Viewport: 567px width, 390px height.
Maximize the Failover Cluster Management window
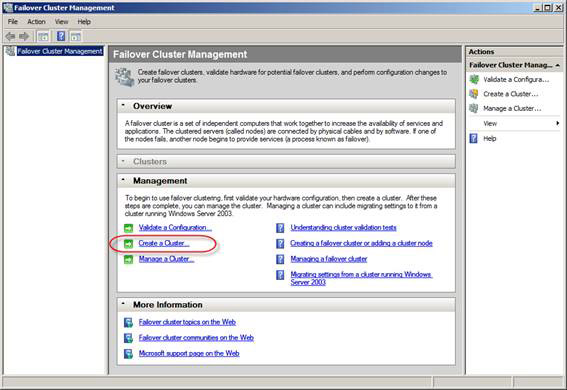547,8
